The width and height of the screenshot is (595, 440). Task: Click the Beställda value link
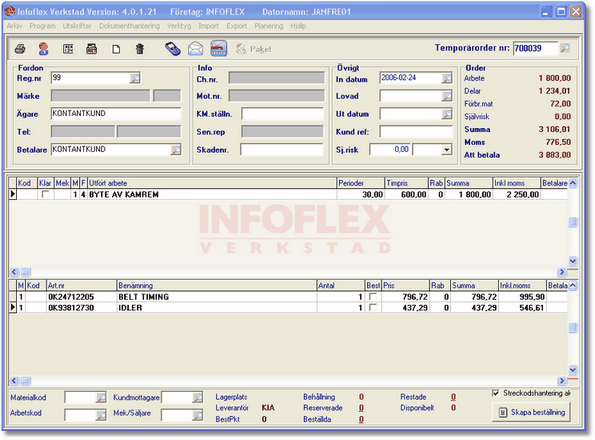coord(361,419)
